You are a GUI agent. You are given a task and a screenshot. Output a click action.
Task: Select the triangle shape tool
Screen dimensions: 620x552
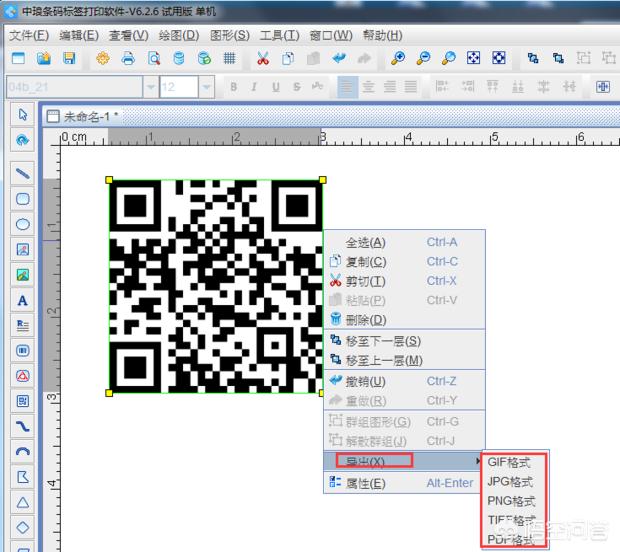[23, 502]
